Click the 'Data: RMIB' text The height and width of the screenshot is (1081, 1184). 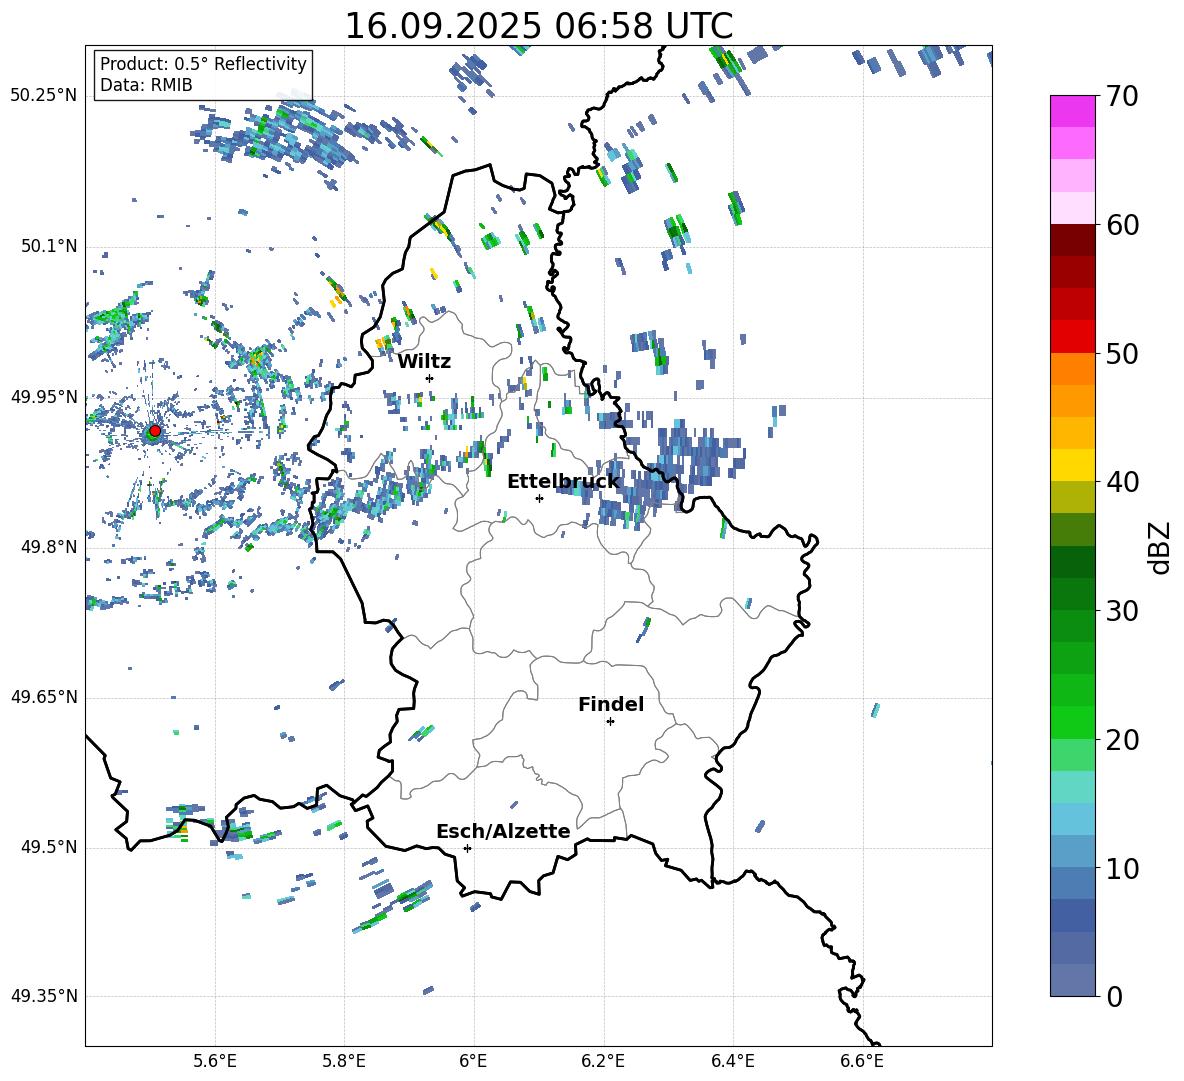coord(146,85)
